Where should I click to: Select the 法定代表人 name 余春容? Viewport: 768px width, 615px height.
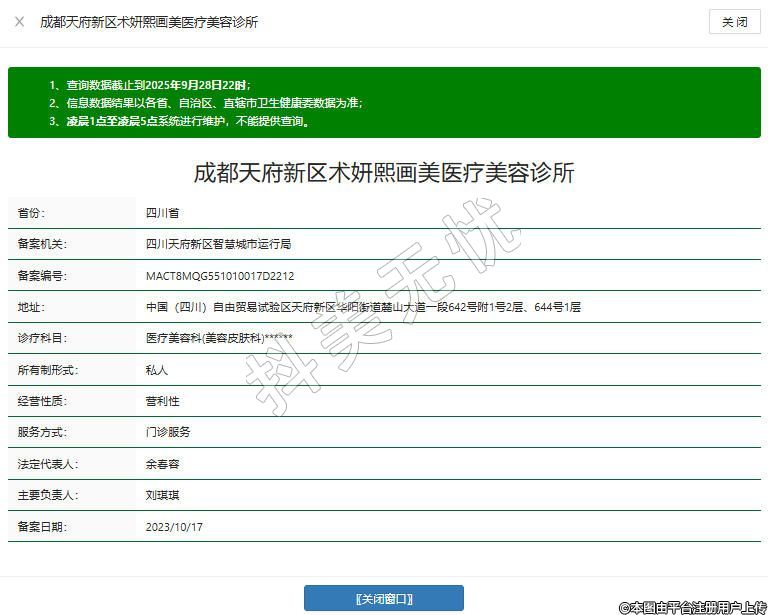click(162, 464)
